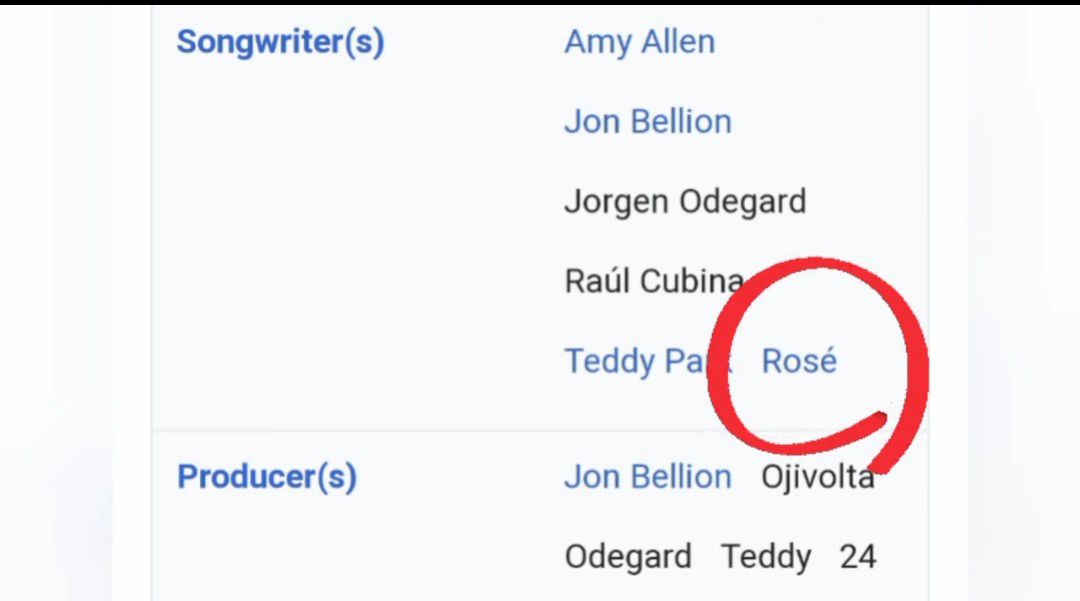Click the Ojivolta producer name
The image size is (1080, 601).
[817, 477]
